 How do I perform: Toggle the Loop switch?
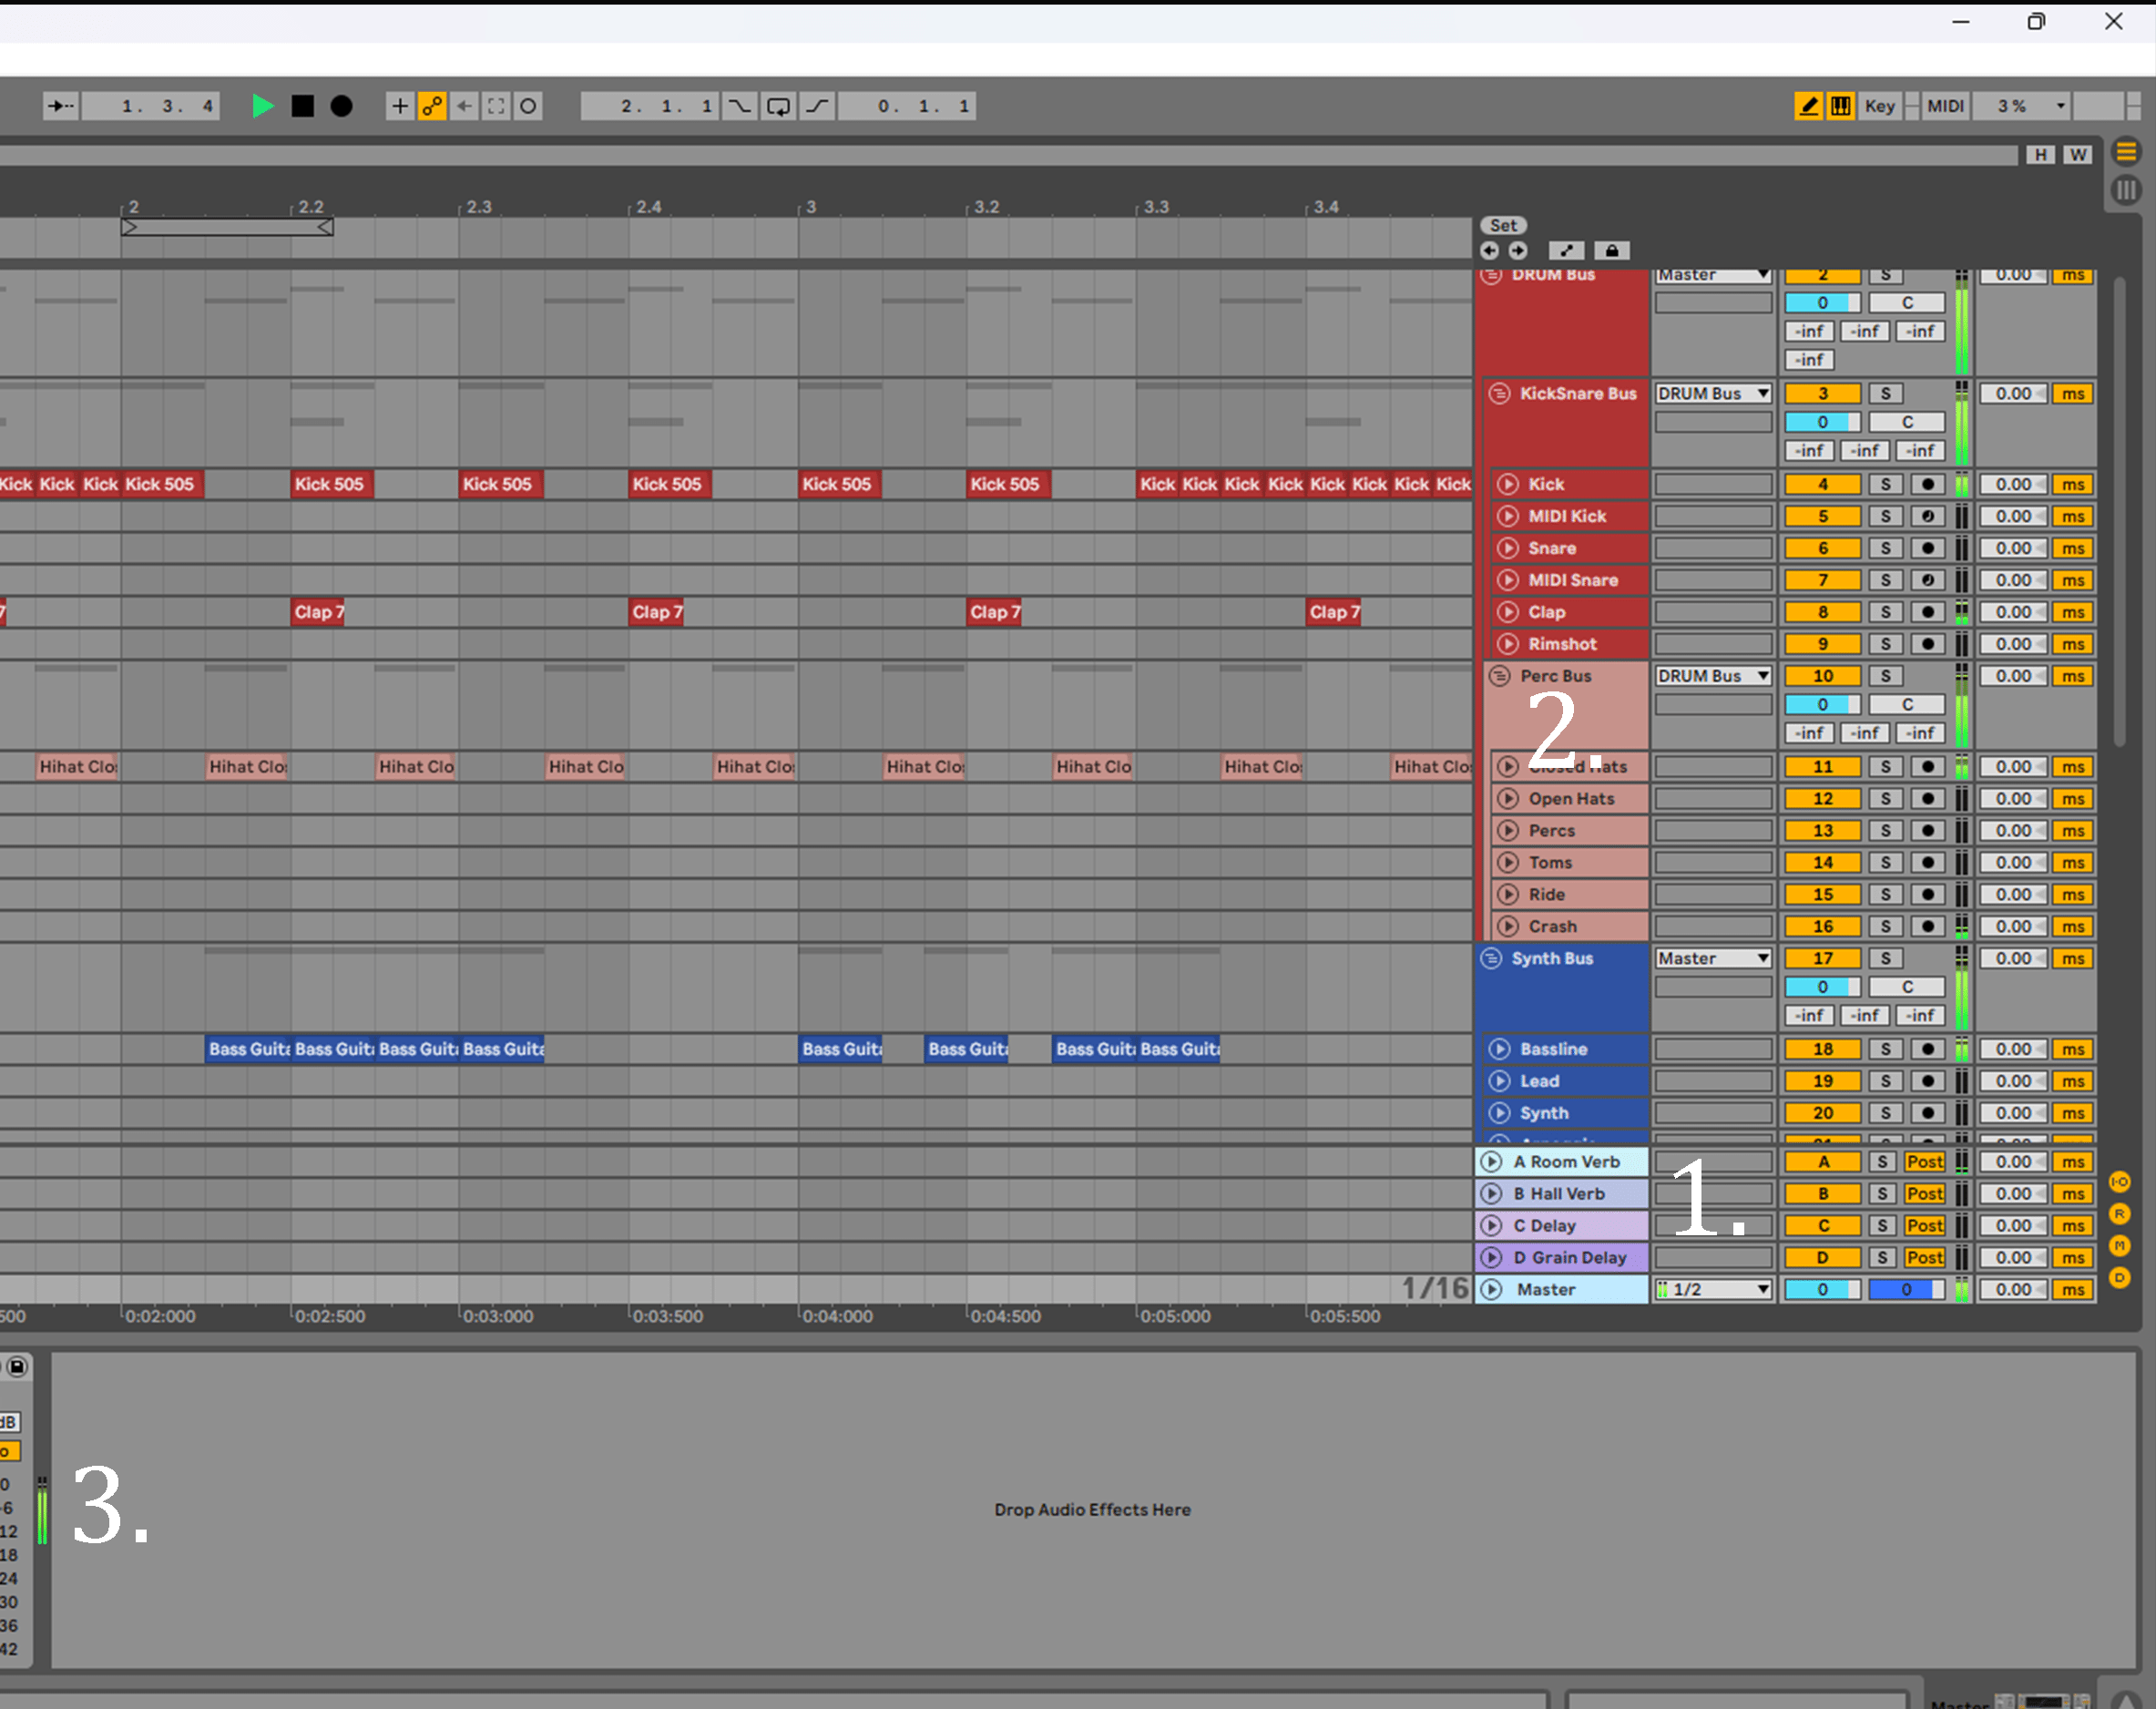[778, 106]
